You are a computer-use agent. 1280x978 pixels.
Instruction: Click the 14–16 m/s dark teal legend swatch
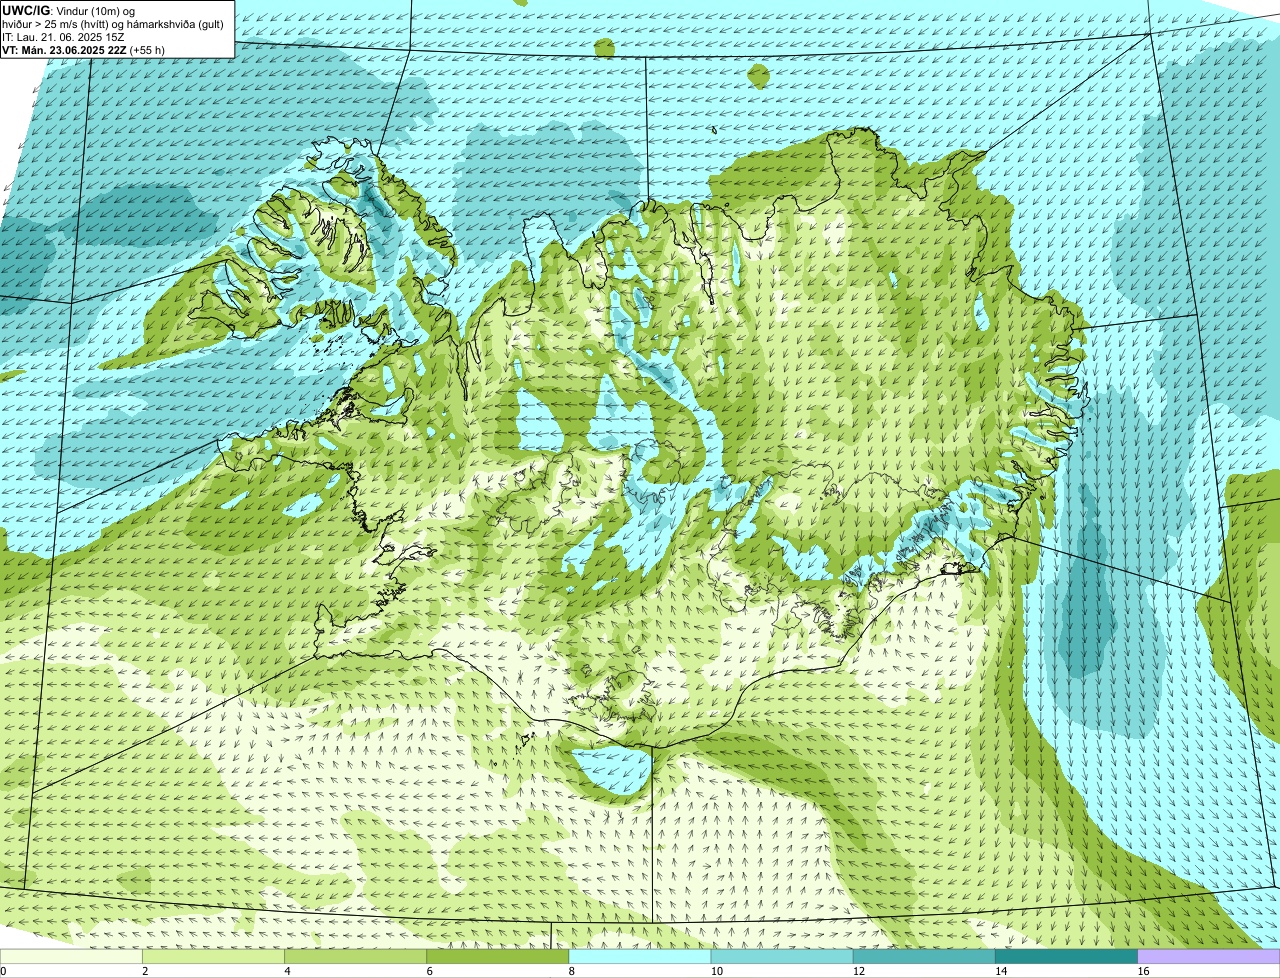[1067, 957]
